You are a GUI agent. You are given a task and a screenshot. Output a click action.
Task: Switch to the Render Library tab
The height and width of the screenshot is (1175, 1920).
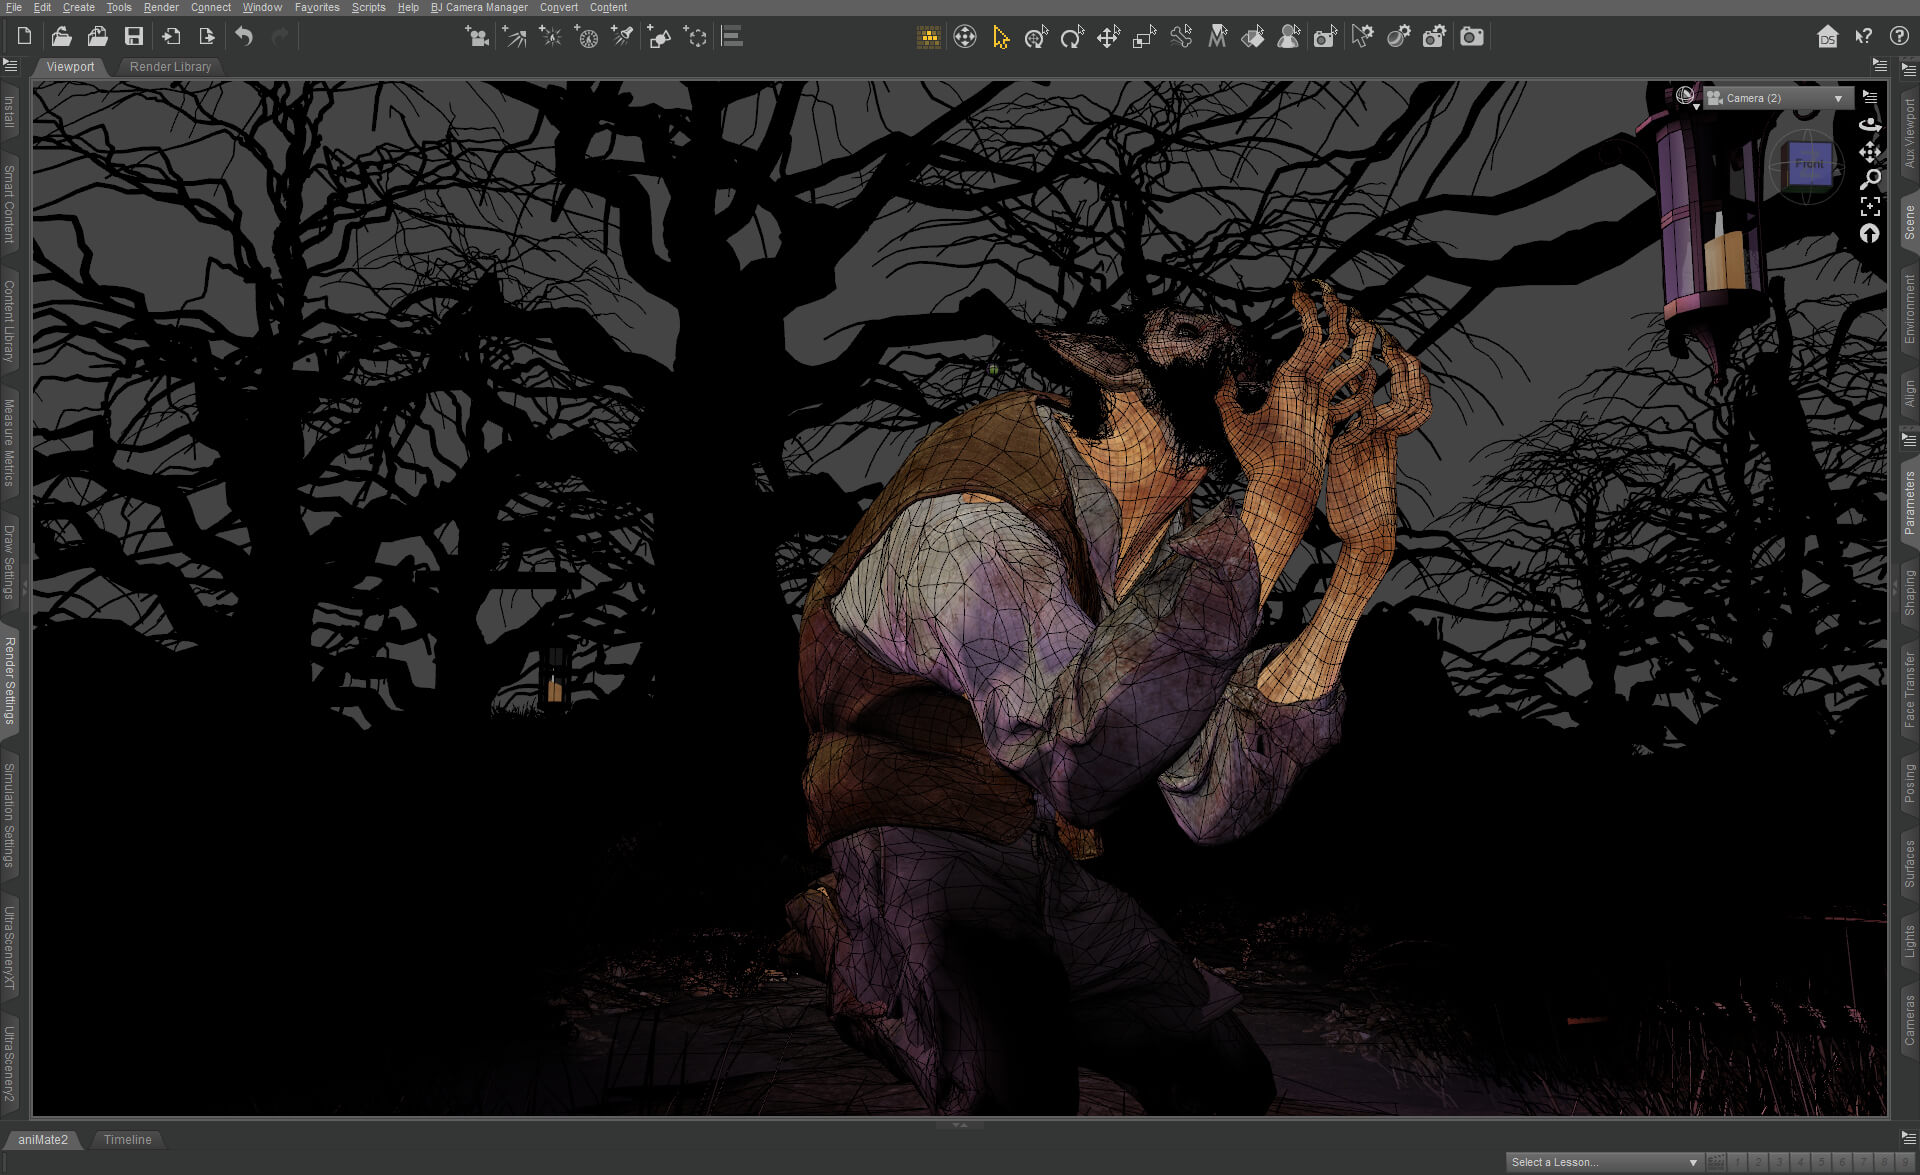pos(170,67)
